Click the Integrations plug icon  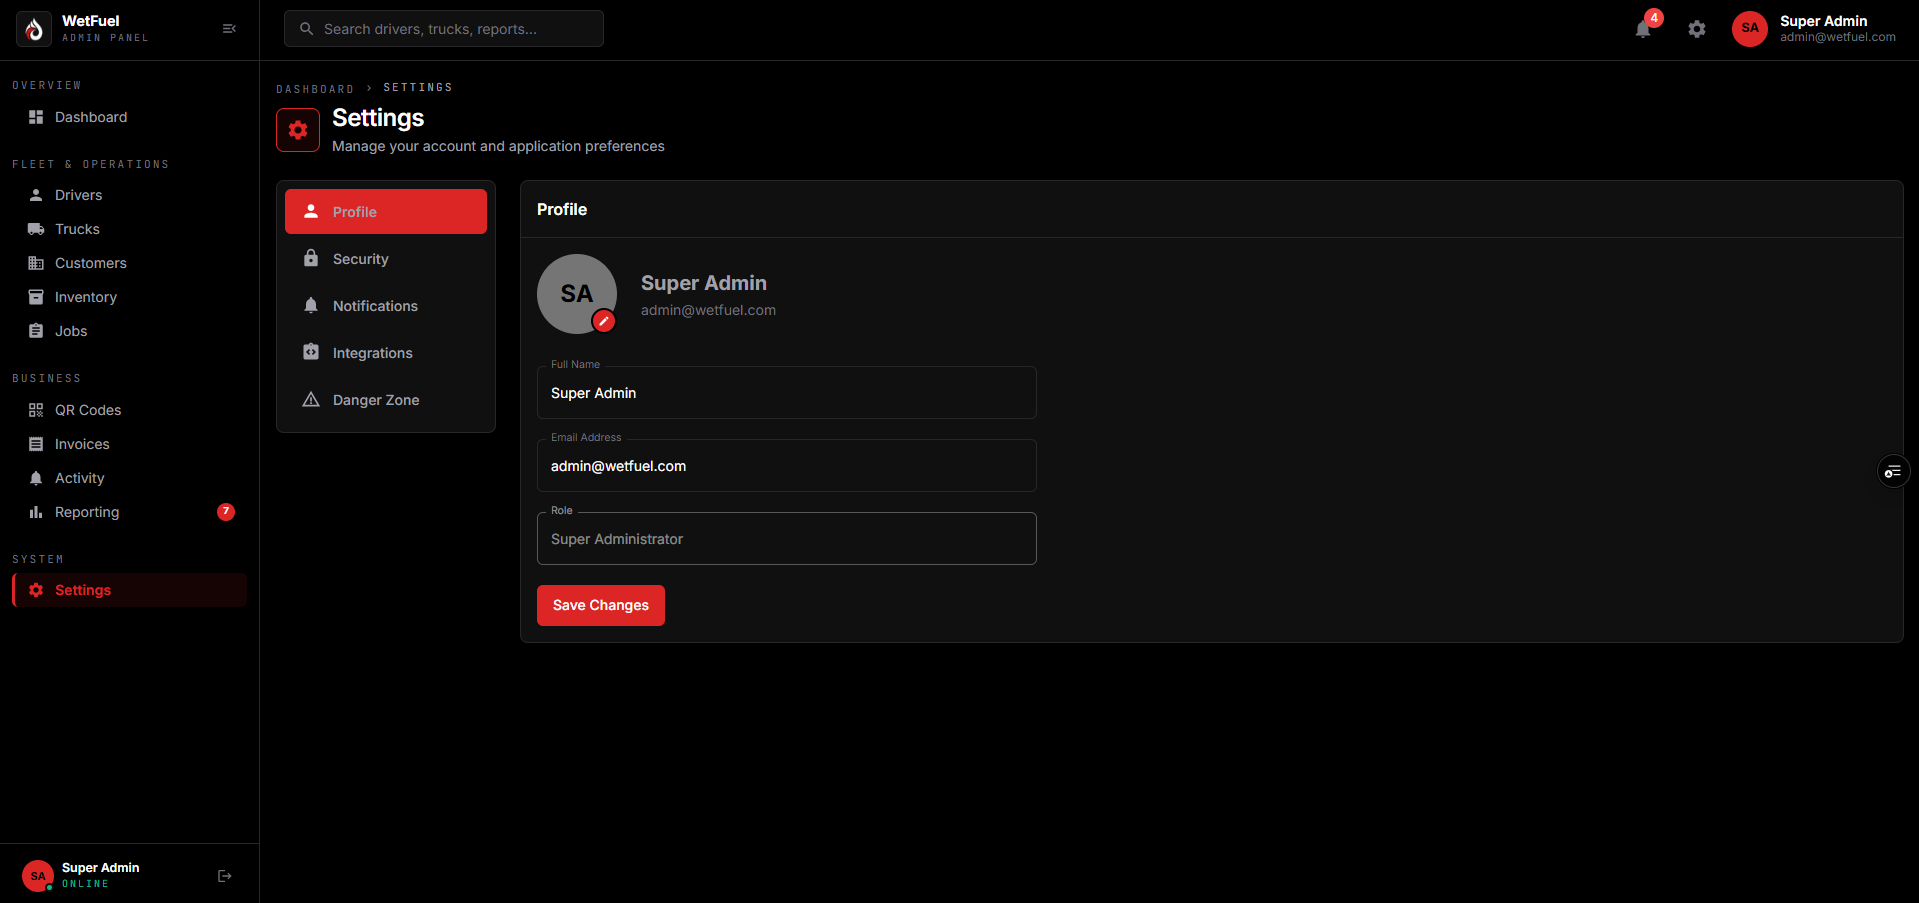(311, 352)
